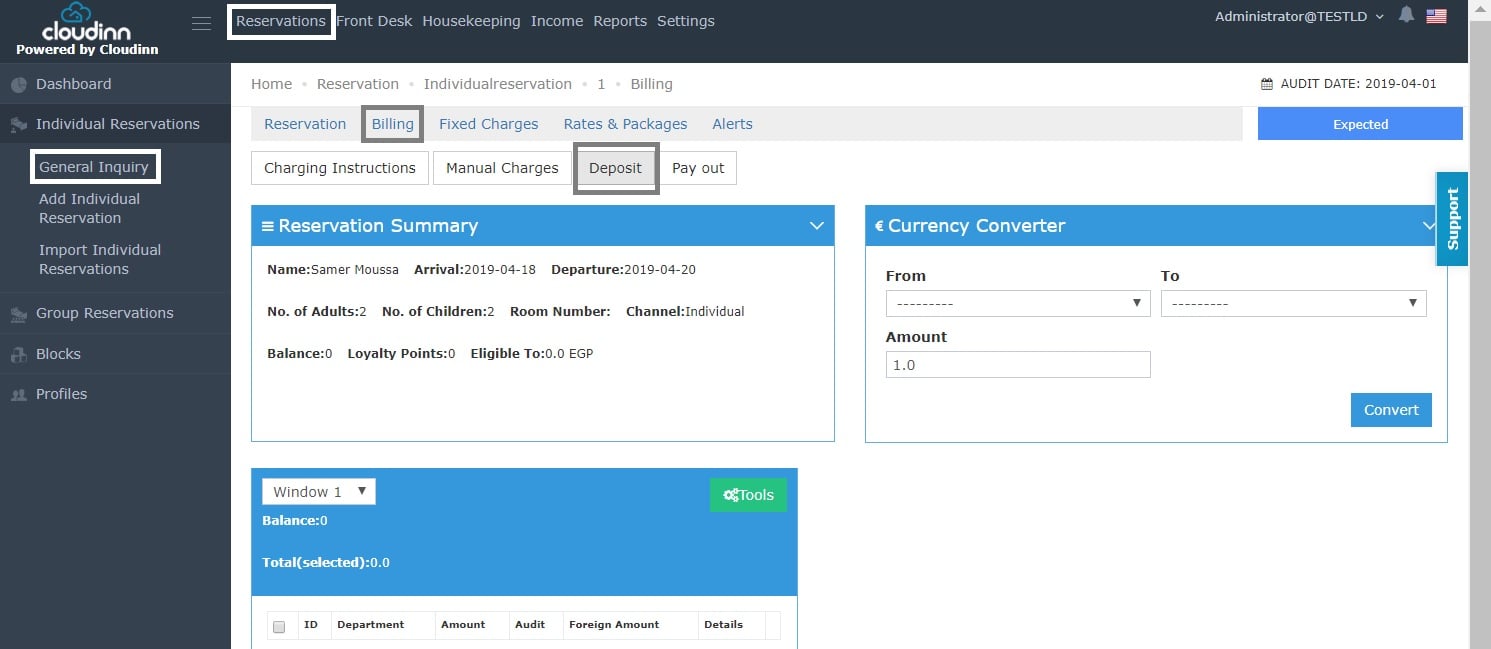
Task: Collapse the Reservation Summary panel chevron
Action: 816,226
